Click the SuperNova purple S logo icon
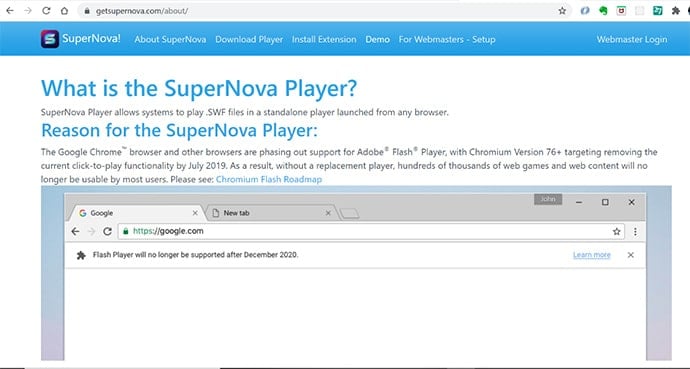Screen dimensions: 690x369 50,39
